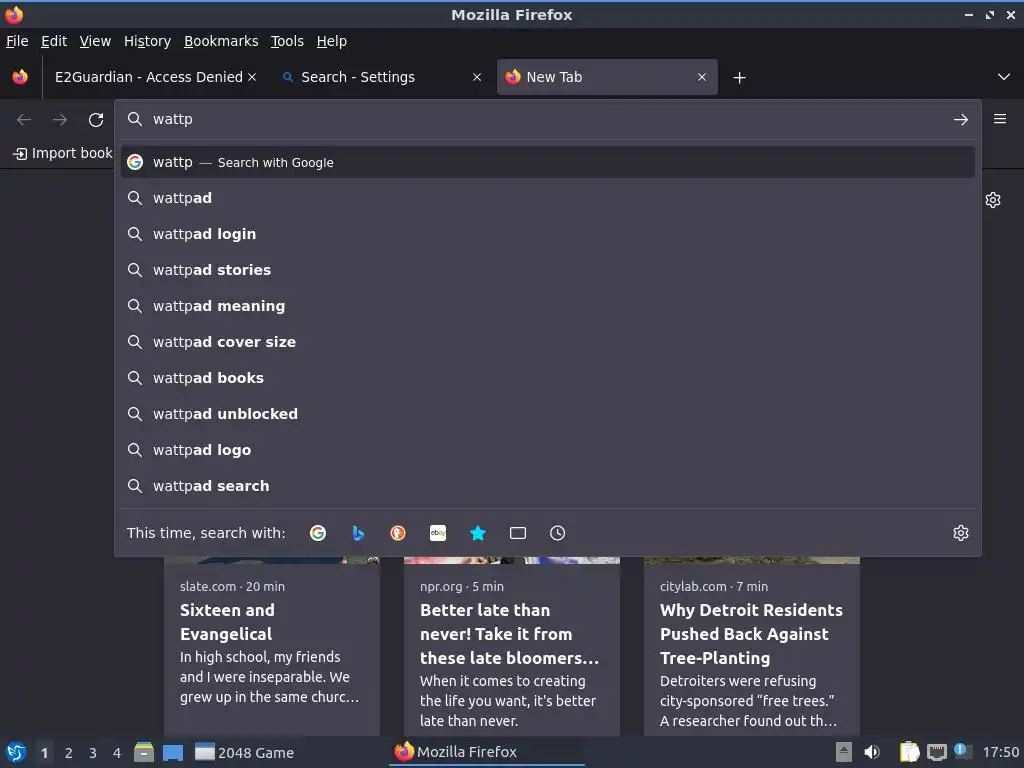This screenshot has width=1024, height=768.
Task: Click the show desktop taskbar icon
Action: coord(173,752)
